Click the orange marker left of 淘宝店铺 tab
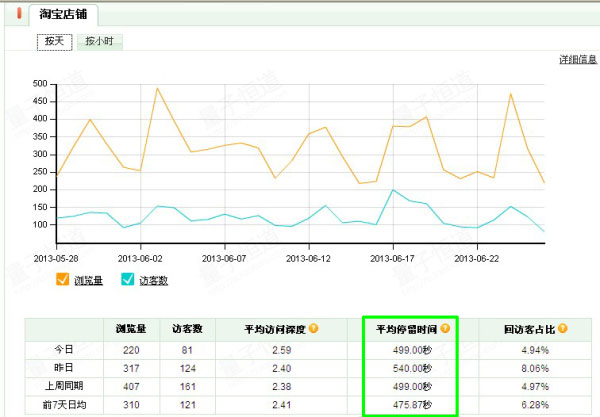Image resolution: width=600 pixels, height=417 pixels. pos(19,13)
